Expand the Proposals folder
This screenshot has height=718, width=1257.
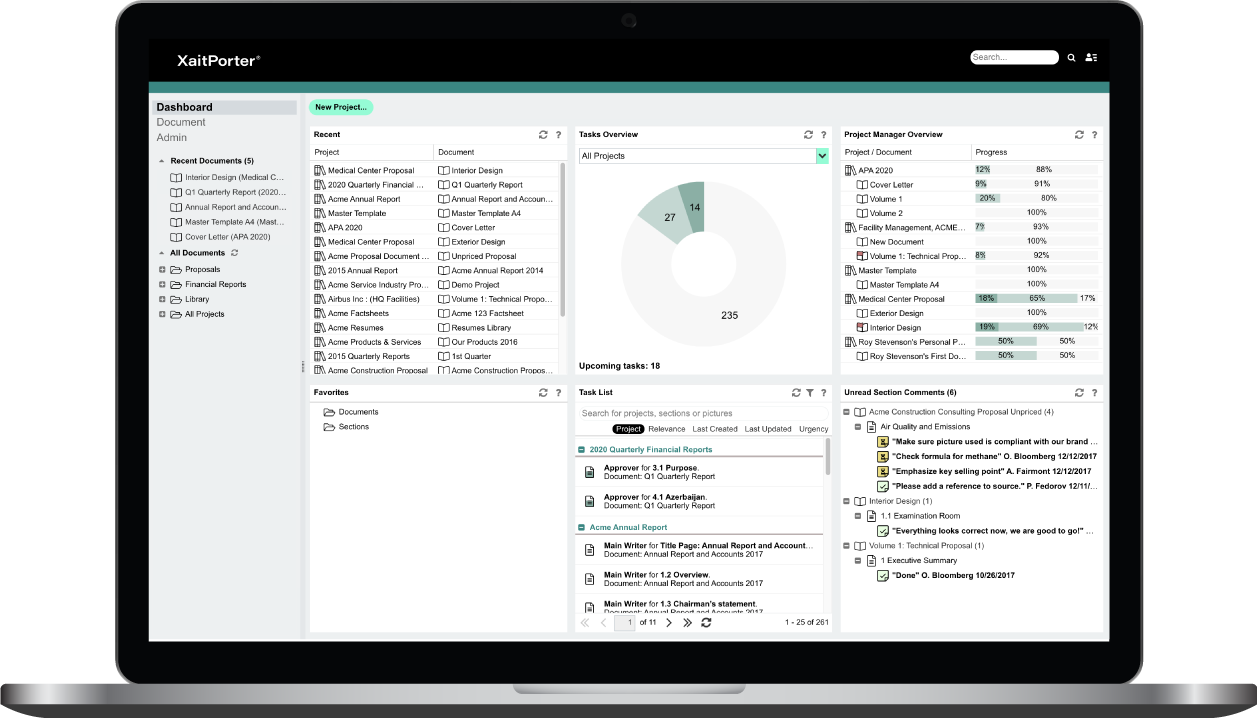(162, 269)
